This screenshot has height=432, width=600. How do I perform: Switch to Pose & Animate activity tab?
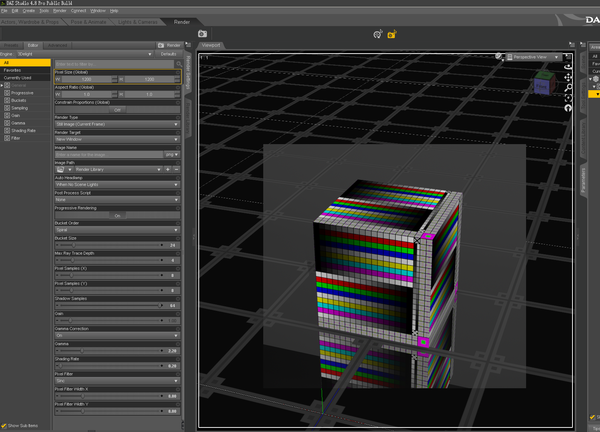coord(88,22)
